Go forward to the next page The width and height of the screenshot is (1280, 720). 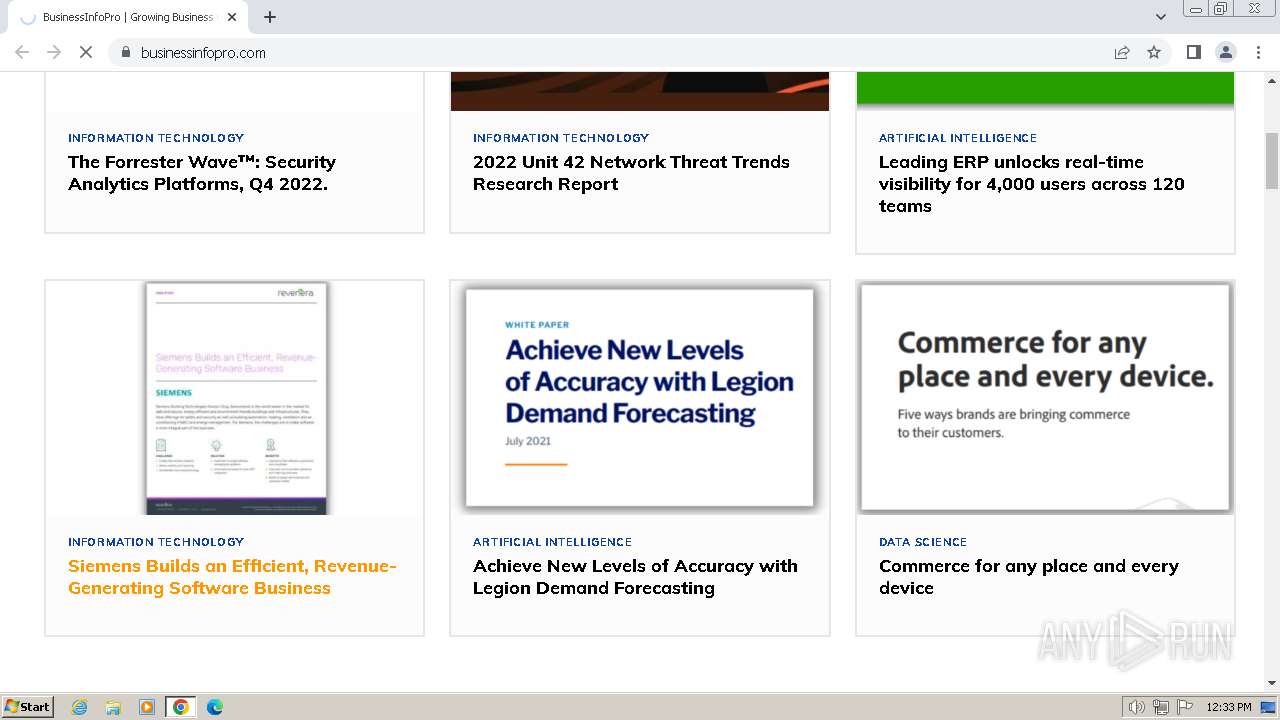[54, 52]
